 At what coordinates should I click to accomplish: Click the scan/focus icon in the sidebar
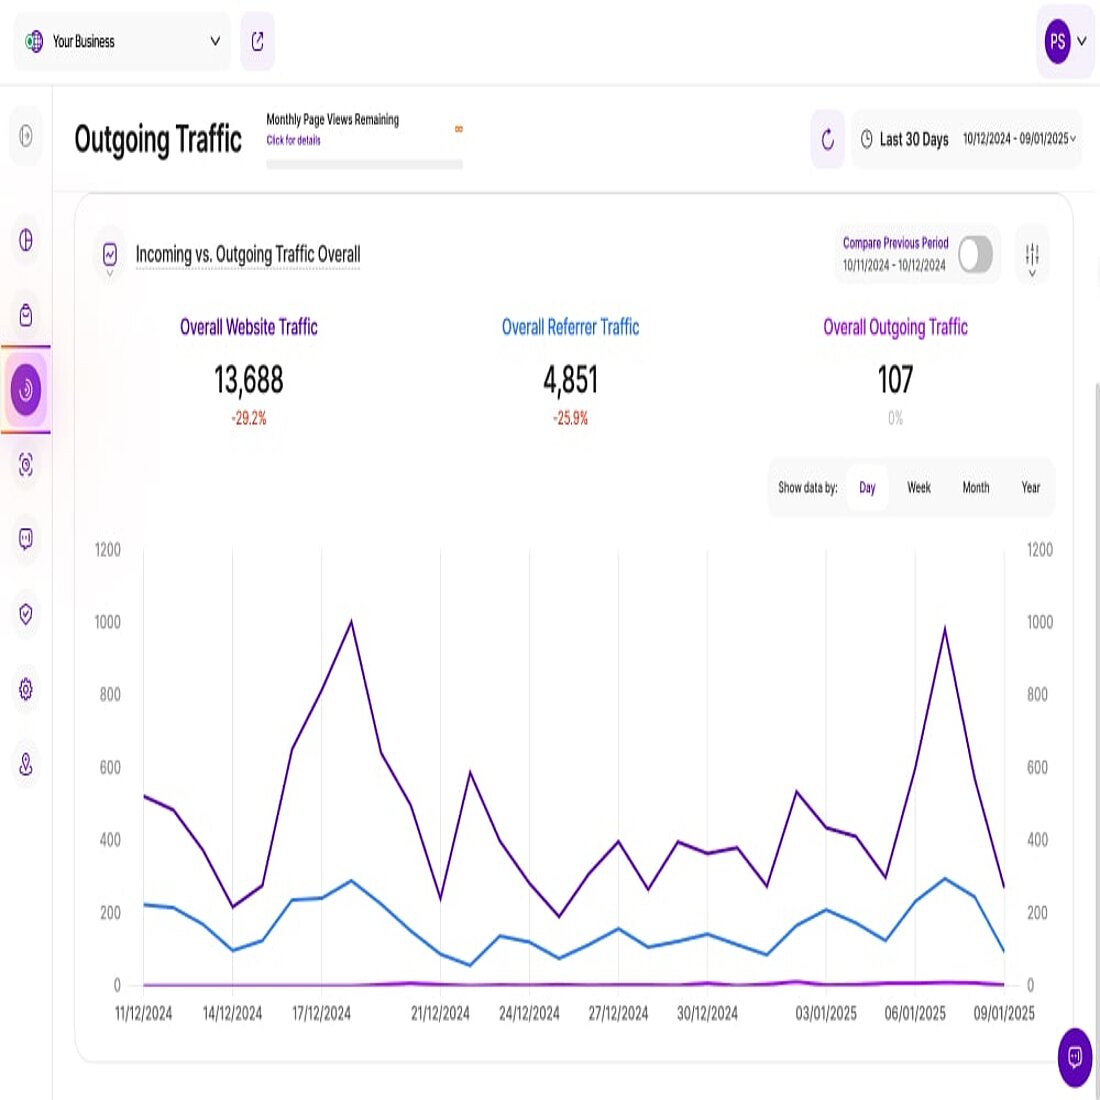coord(25,465)
